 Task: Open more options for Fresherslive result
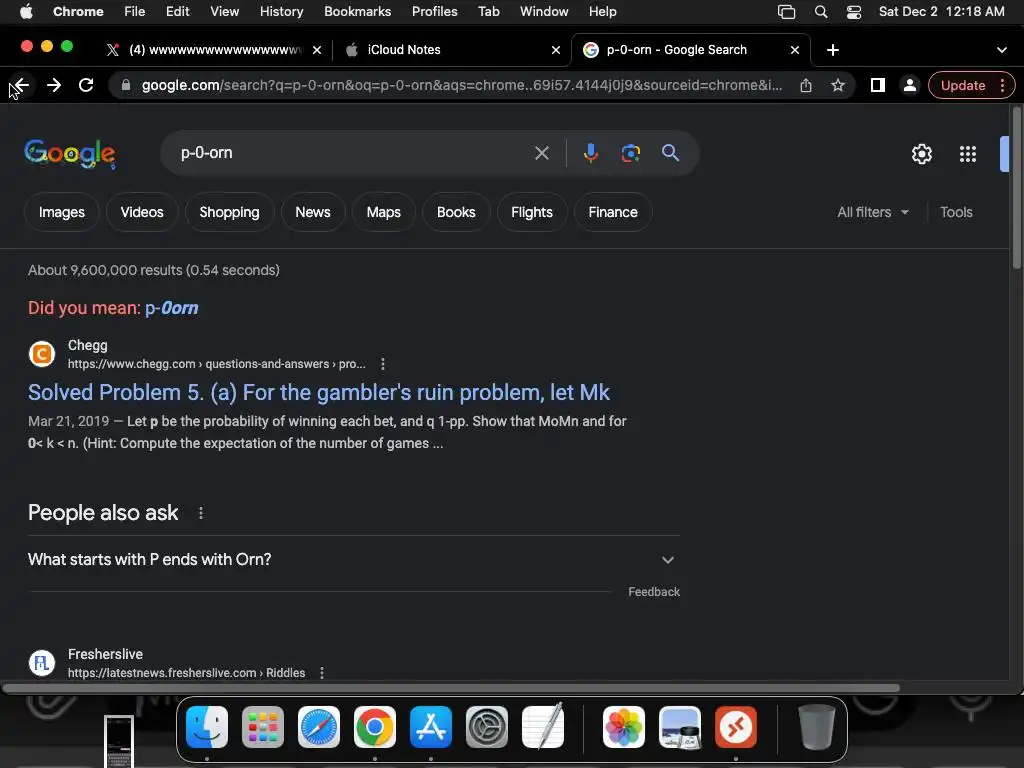322,673
